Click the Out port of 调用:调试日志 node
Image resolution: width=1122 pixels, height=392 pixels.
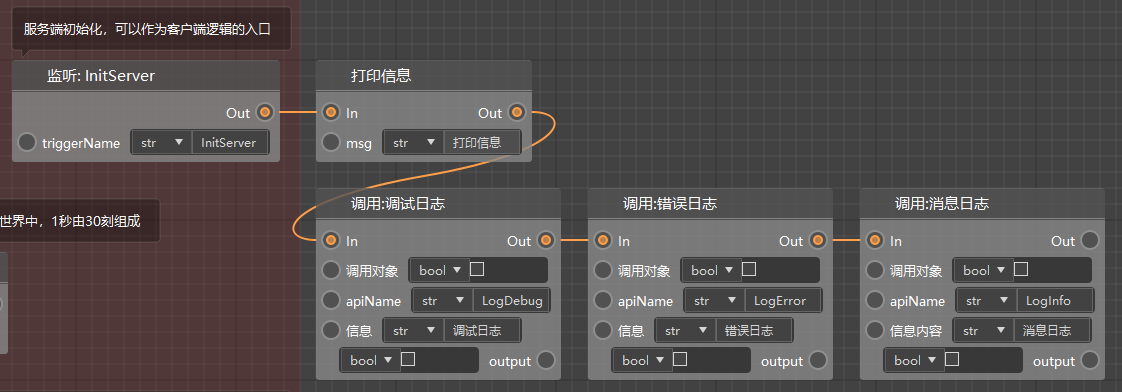[546, 240]
